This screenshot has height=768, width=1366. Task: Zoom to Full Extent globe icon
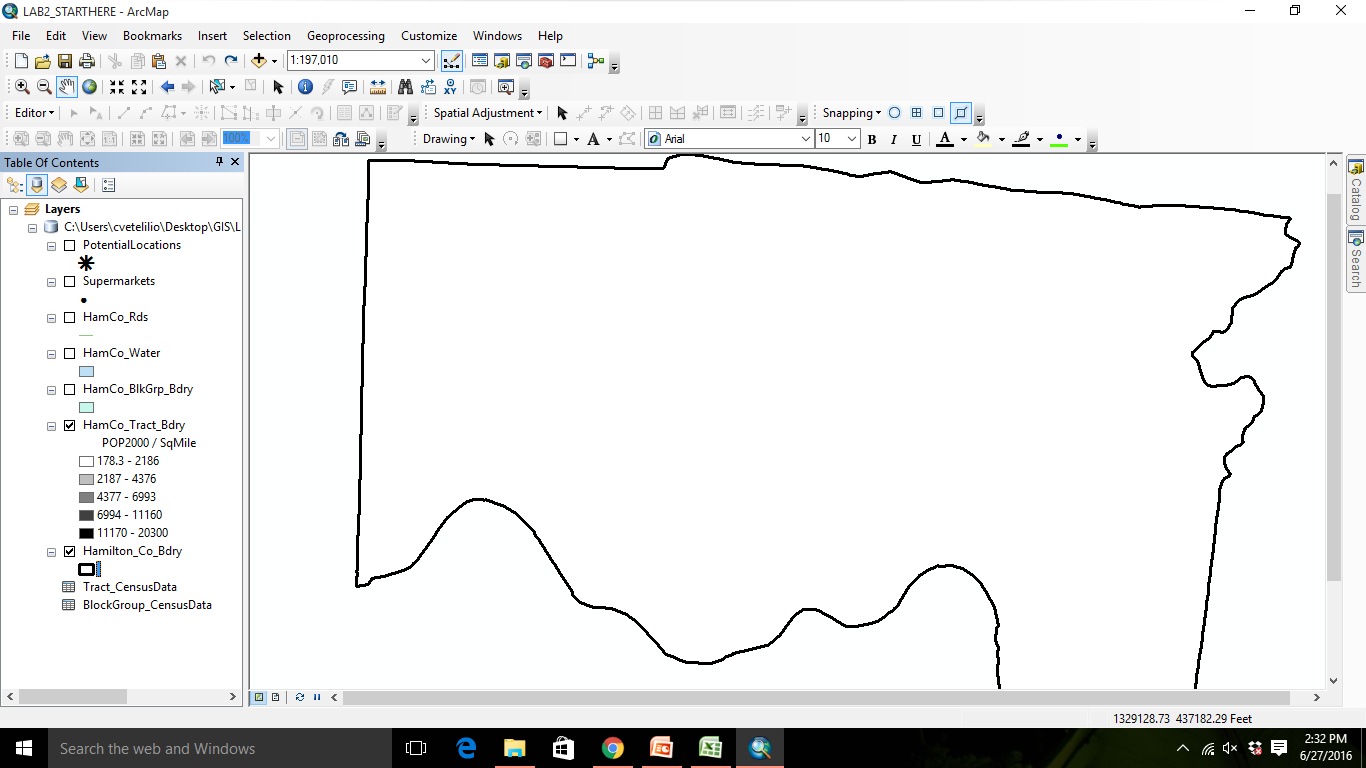(89, 87)
